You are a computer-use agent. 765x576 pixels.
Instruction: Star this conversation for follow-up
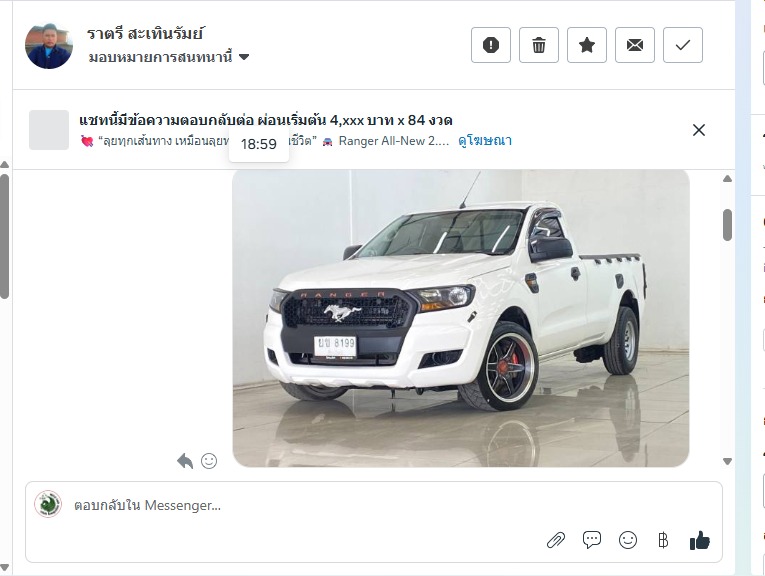587,45
